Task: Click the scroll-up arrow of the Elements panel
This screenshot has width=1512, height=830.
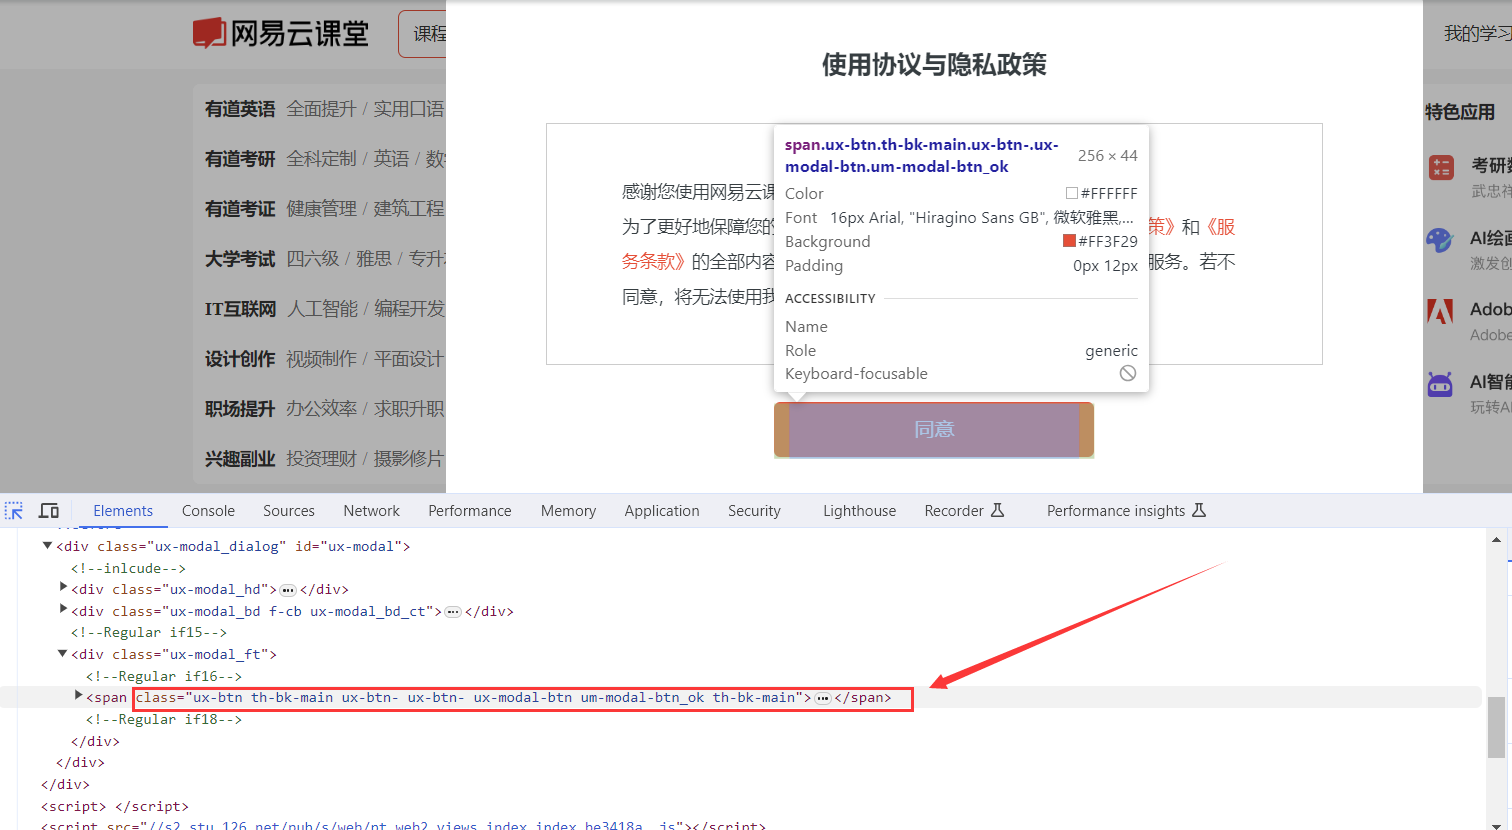Action: point(1496,540)
